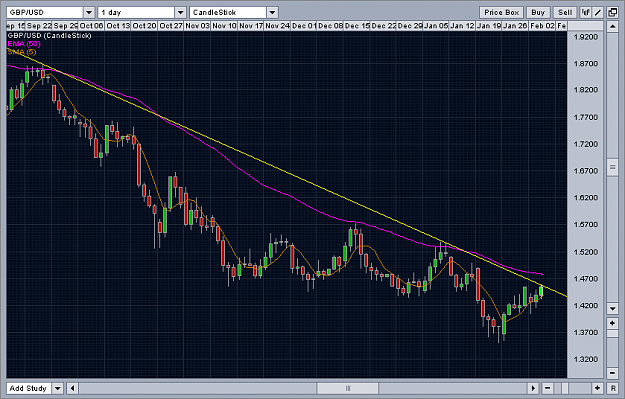Zoom out the time axis with minus
Screen dimensions: 625x399
pos(548,388)
